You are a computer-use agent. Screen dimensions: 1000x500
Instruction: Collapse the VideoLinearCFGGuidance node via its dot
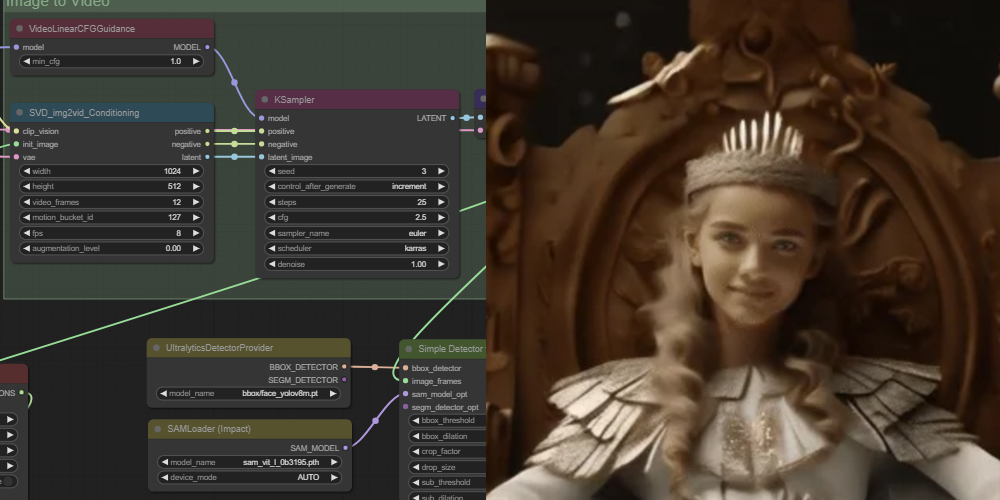[x=20, y=29]
